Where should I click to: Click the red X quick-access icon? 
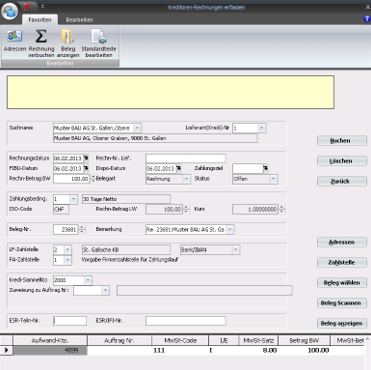tap(28, 7)
